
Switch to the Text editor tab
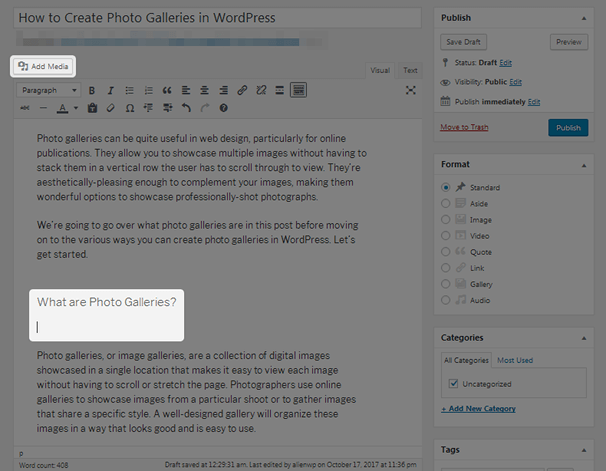410,70
